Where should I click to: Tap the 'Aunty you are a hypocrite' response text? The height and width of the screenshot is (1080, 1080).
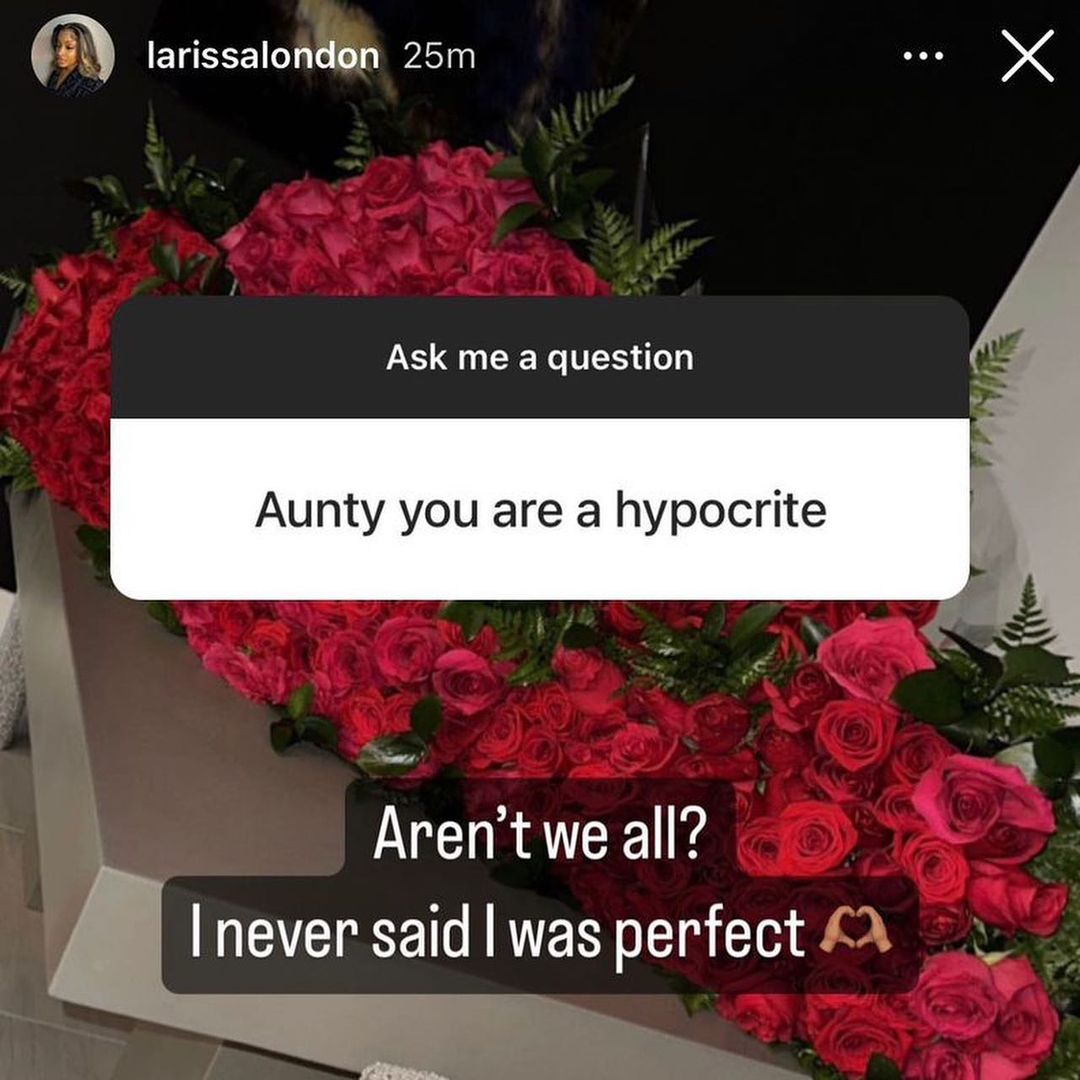pos(541,511)
